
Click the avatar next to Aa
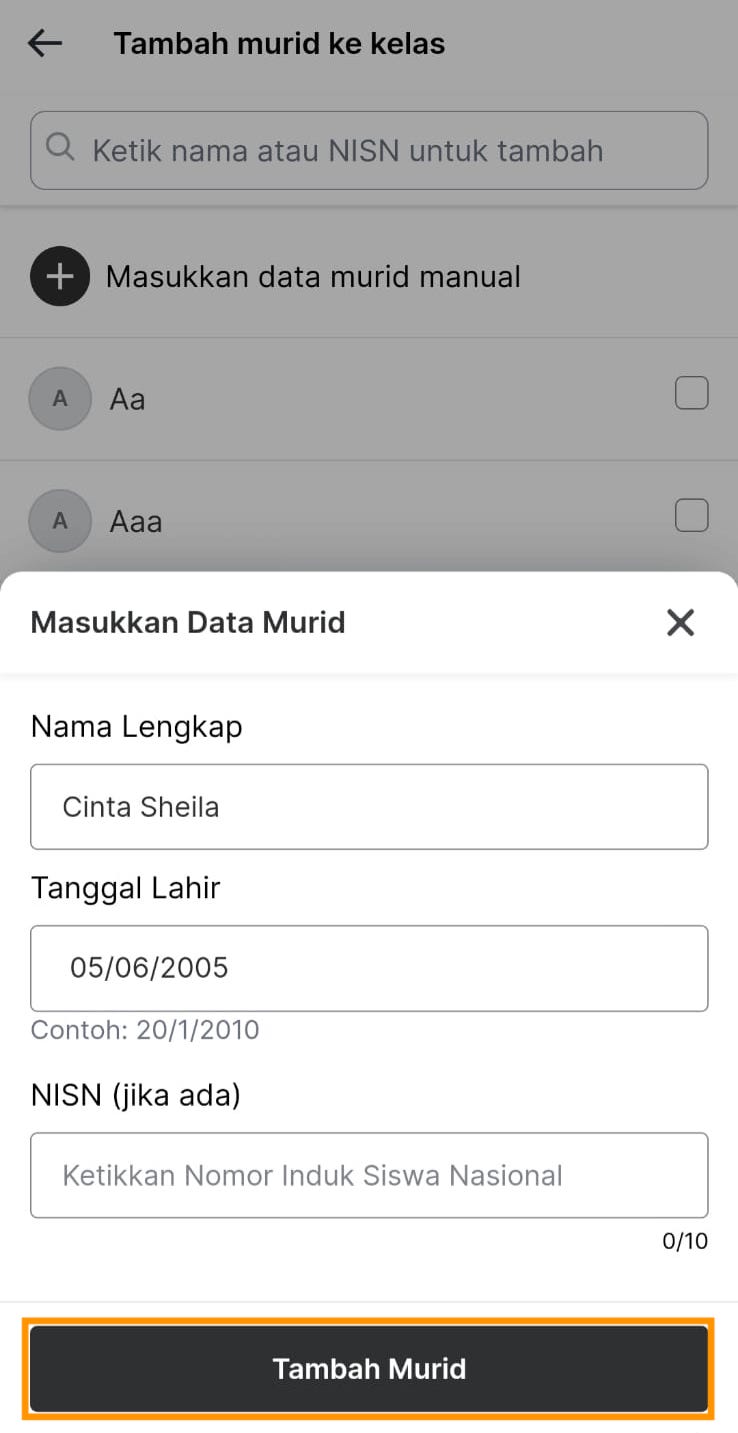tap(60, 399)
